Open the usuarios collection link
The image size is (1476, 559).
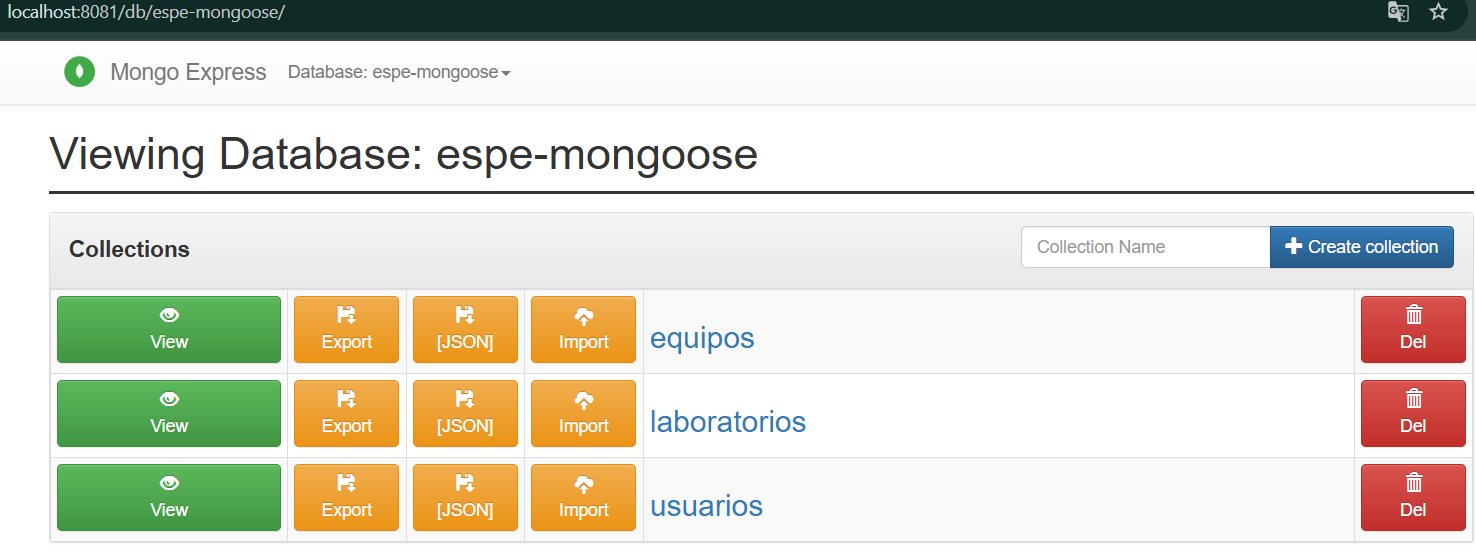pyautogui.click(x=706, y=506)
